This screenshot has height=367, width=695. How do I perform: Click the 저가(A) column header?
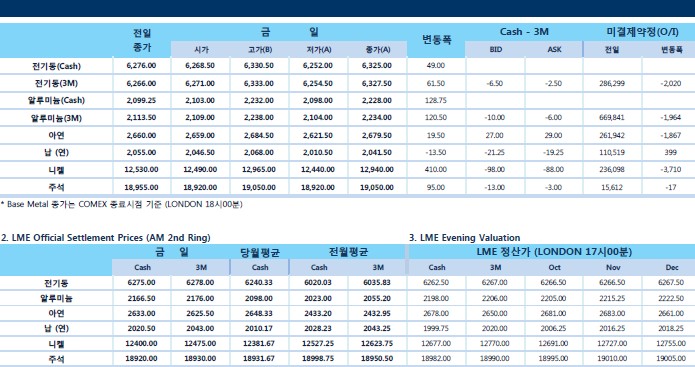319,50
